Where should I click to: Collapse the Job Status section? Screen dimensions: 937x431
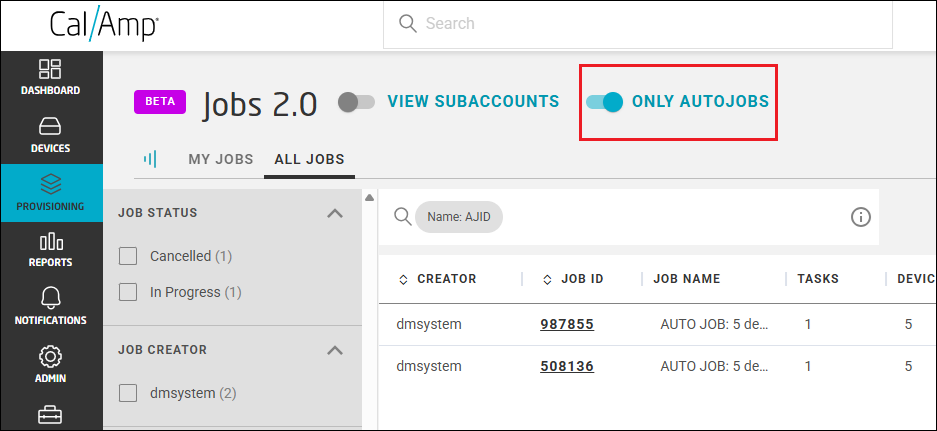[335, 213]
